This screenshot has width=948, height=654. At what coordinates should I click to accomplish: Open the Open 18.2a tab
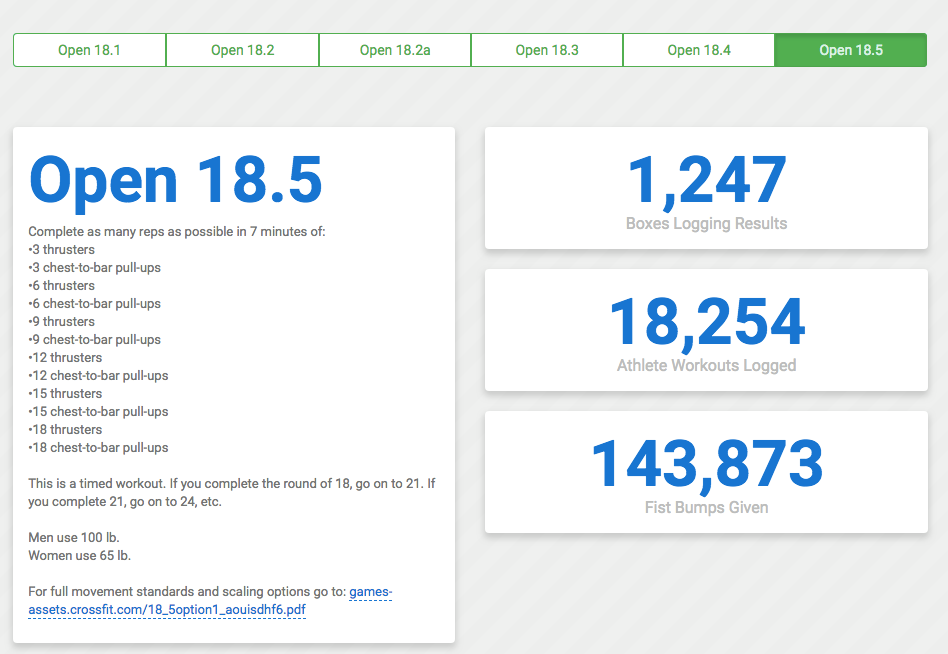[395, 50]
